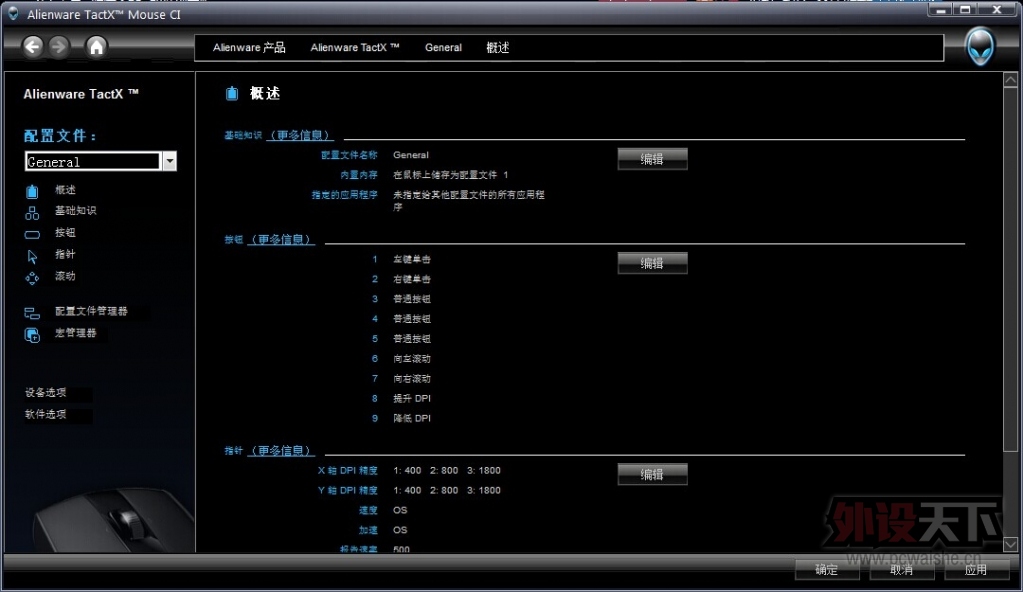Open 按钮 section via its rectangle icon

pyautogui.click(x=32, y=234)
